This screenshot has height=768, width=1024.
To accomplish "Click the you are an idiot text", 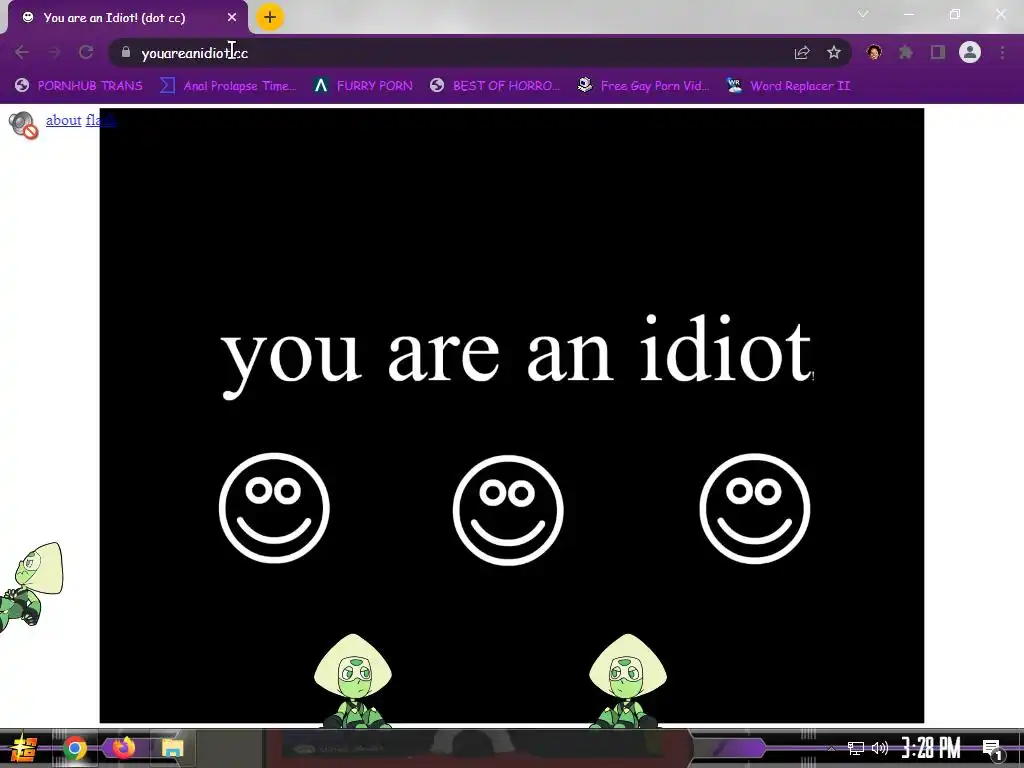I will click(517, 355).
